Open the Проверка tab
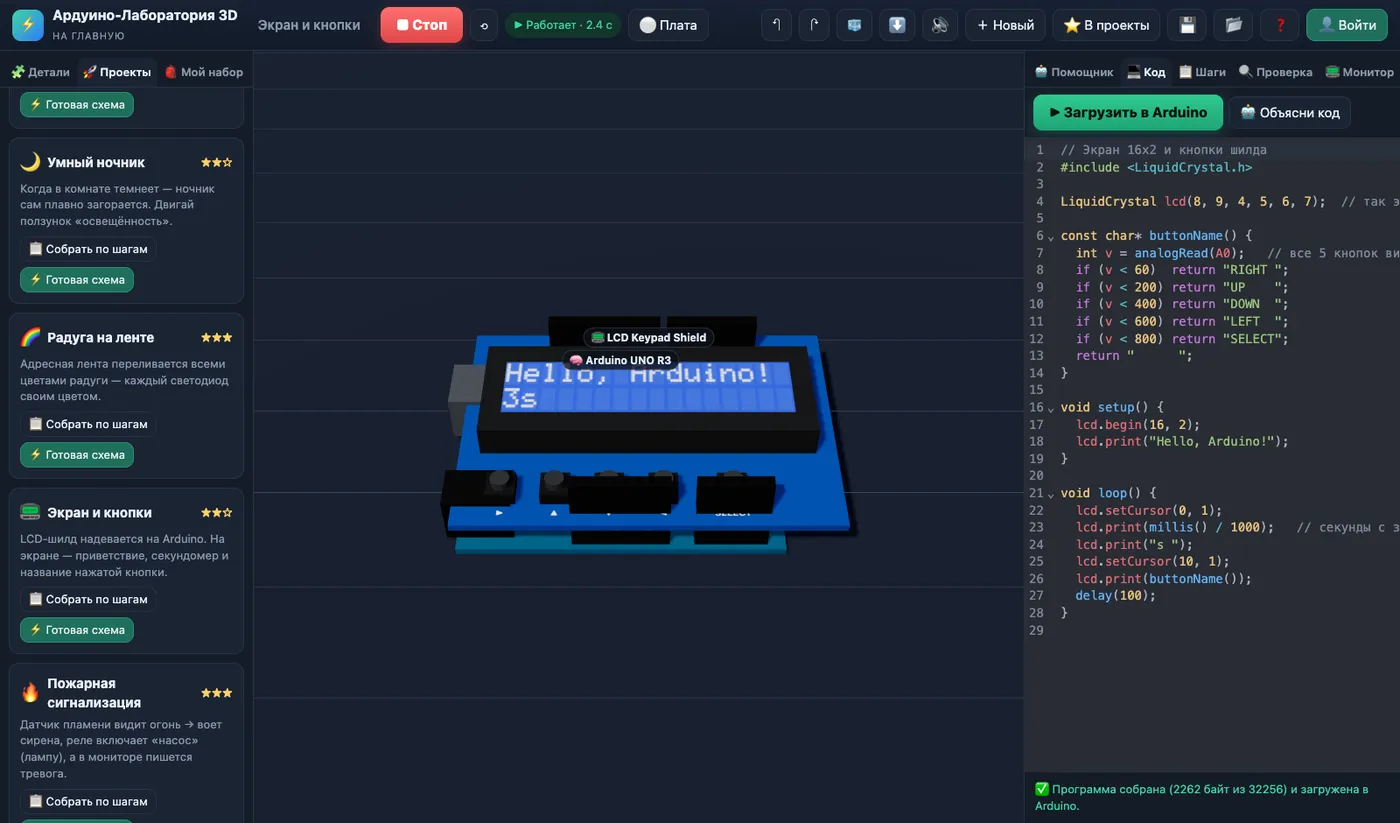Viewport: 1400px width, 823px height. tap(1275, 72)
